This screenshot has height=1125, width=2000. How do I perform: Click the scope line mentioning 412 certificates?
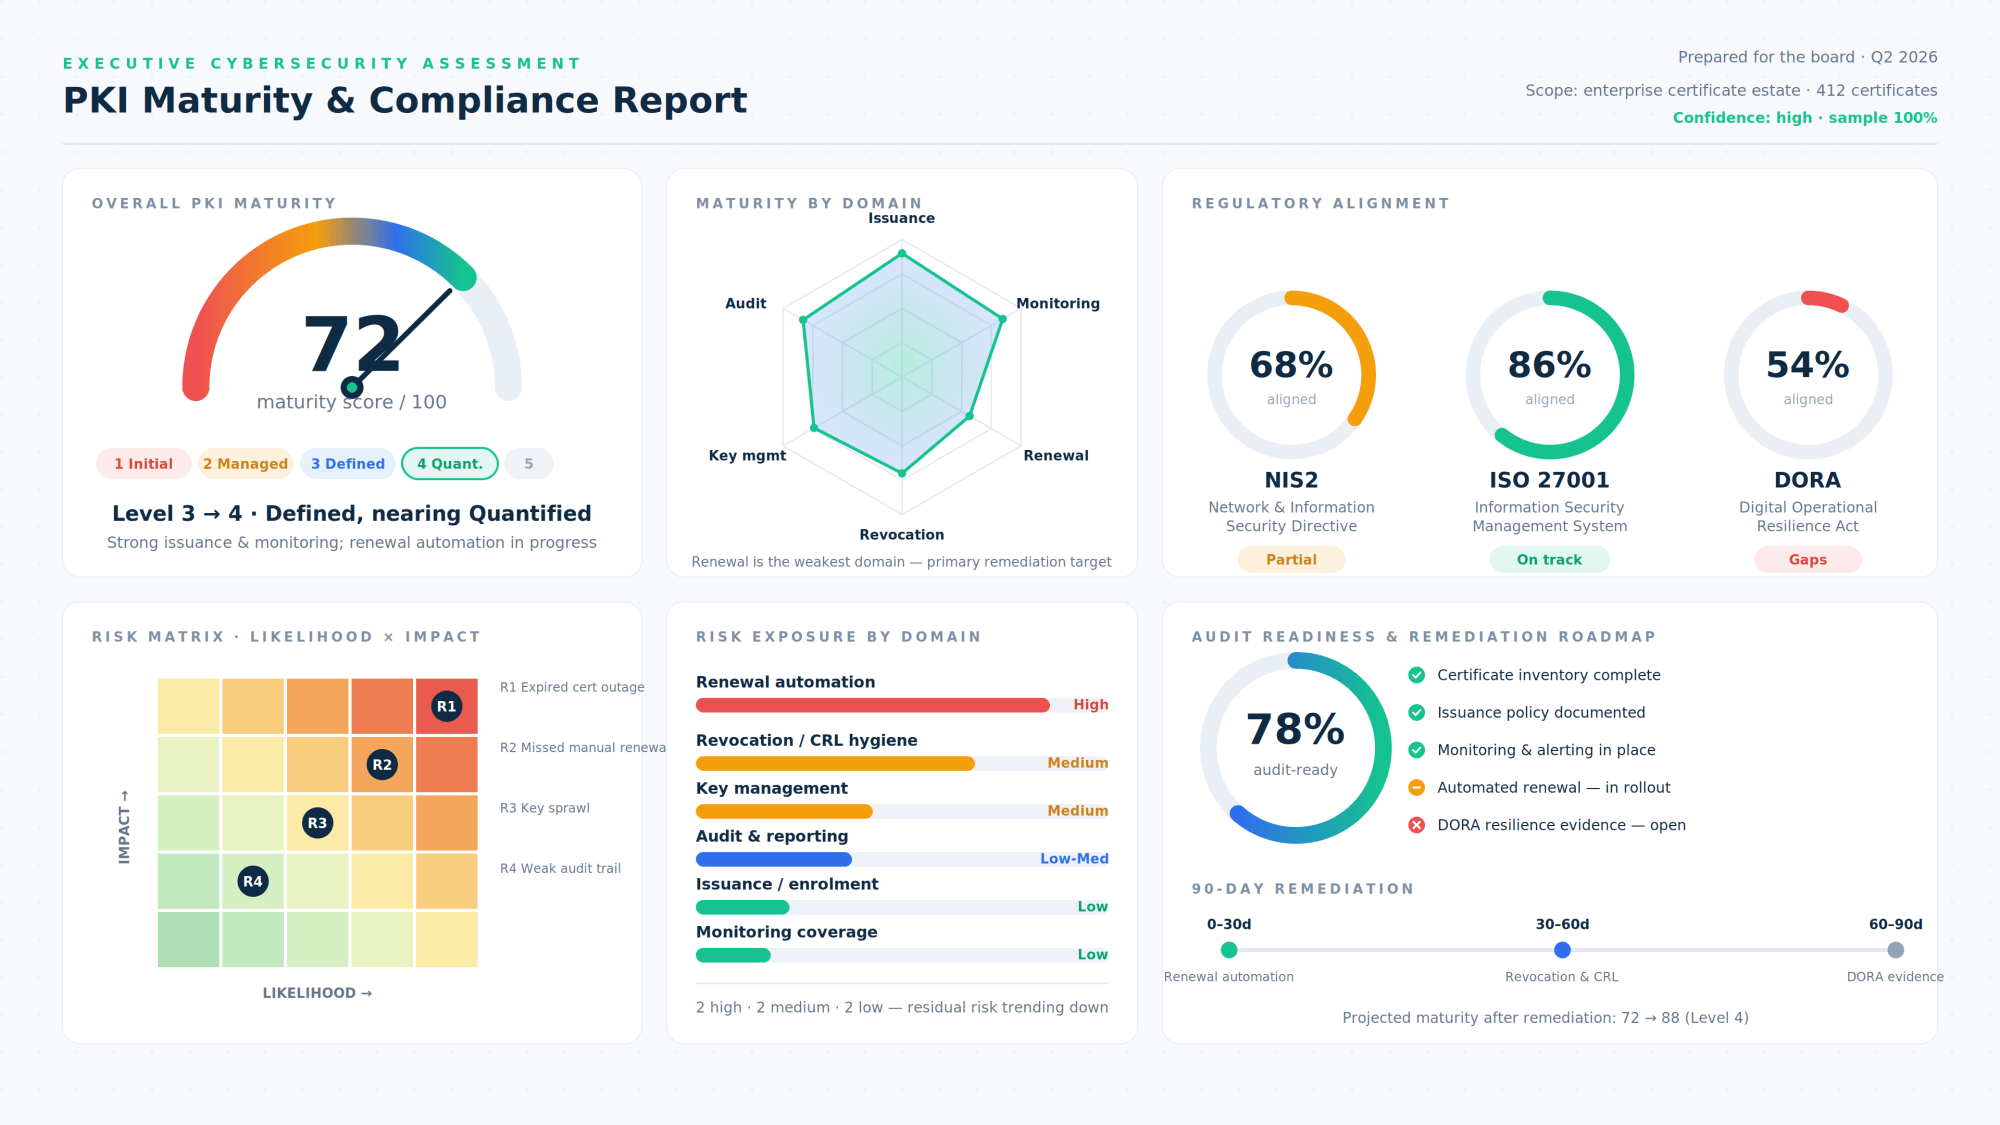pyautogui.click(x=1731, y=90)
